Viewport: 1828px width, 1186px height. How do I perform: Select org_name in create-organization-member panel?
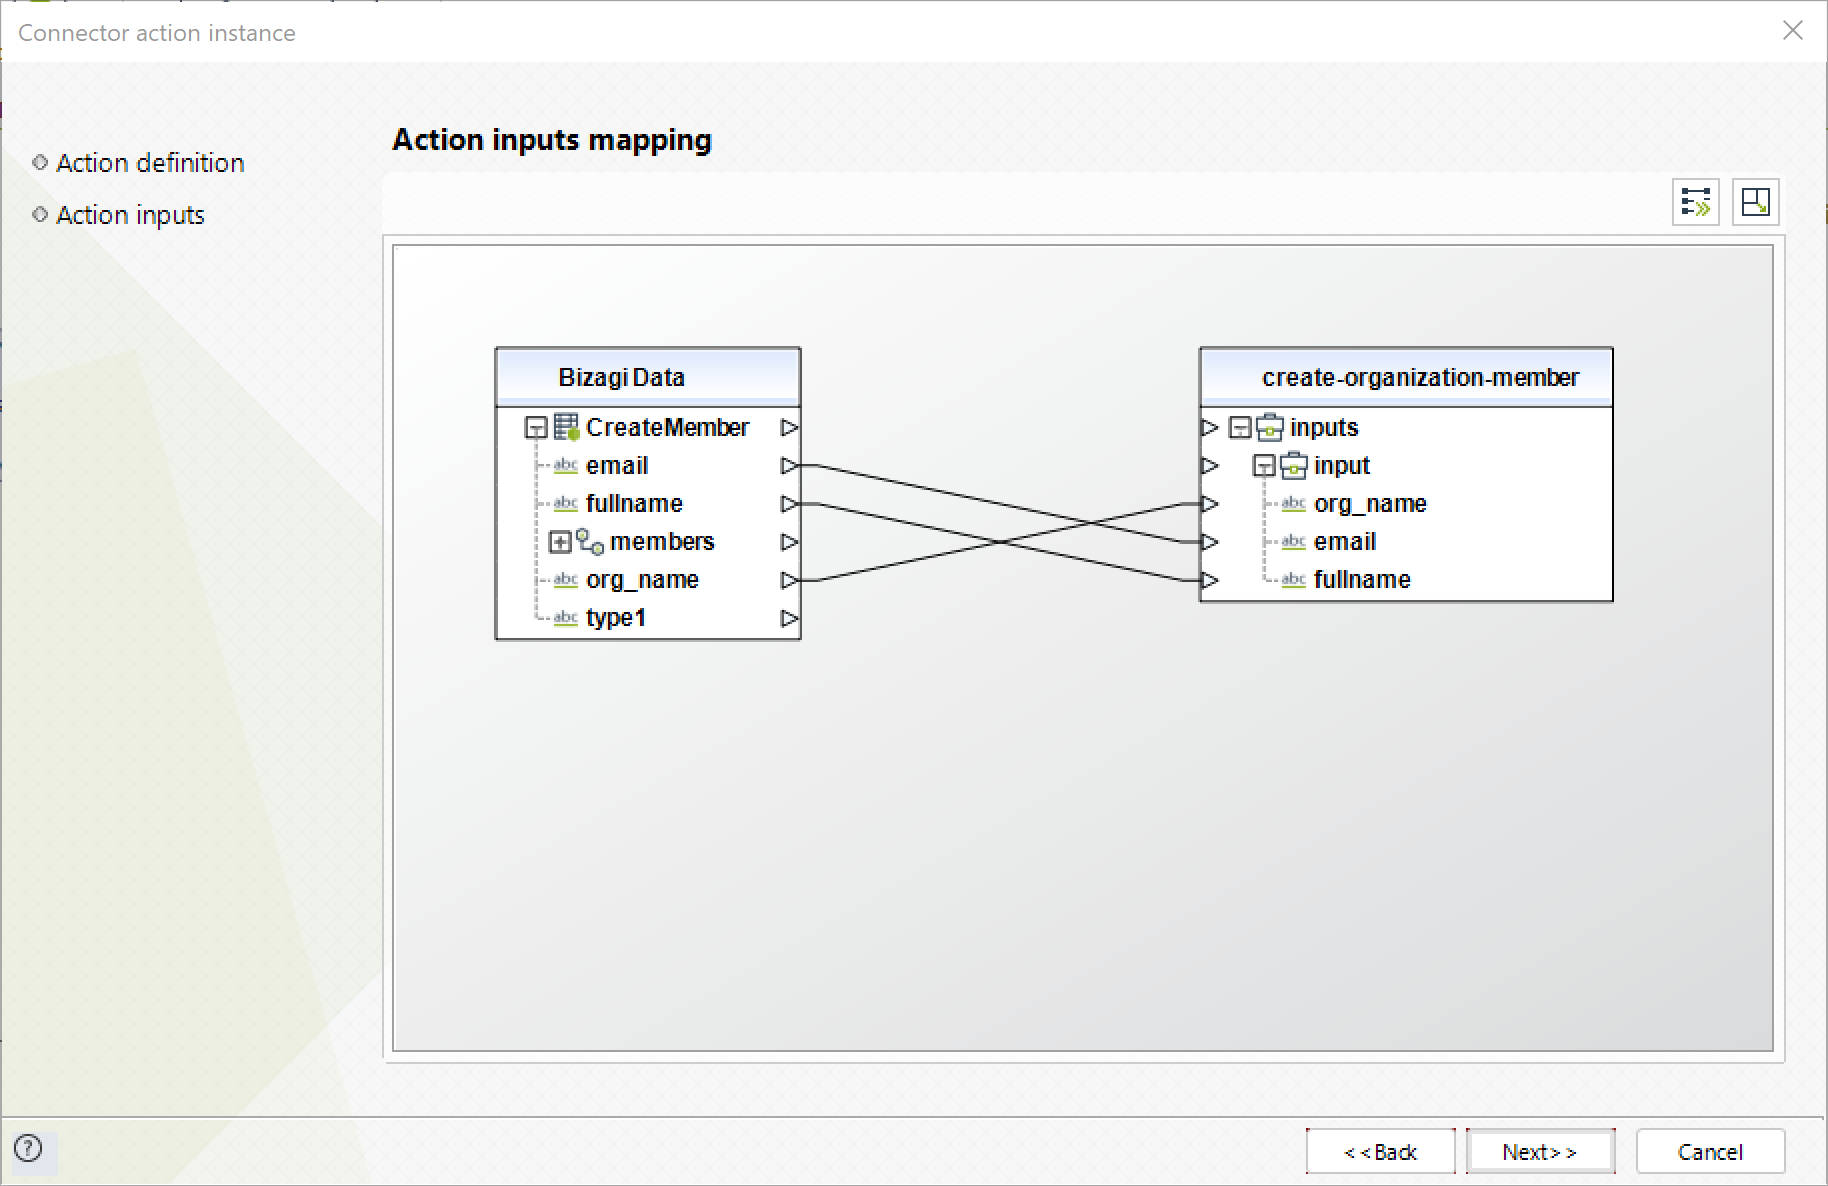[x=1370, y=504]
